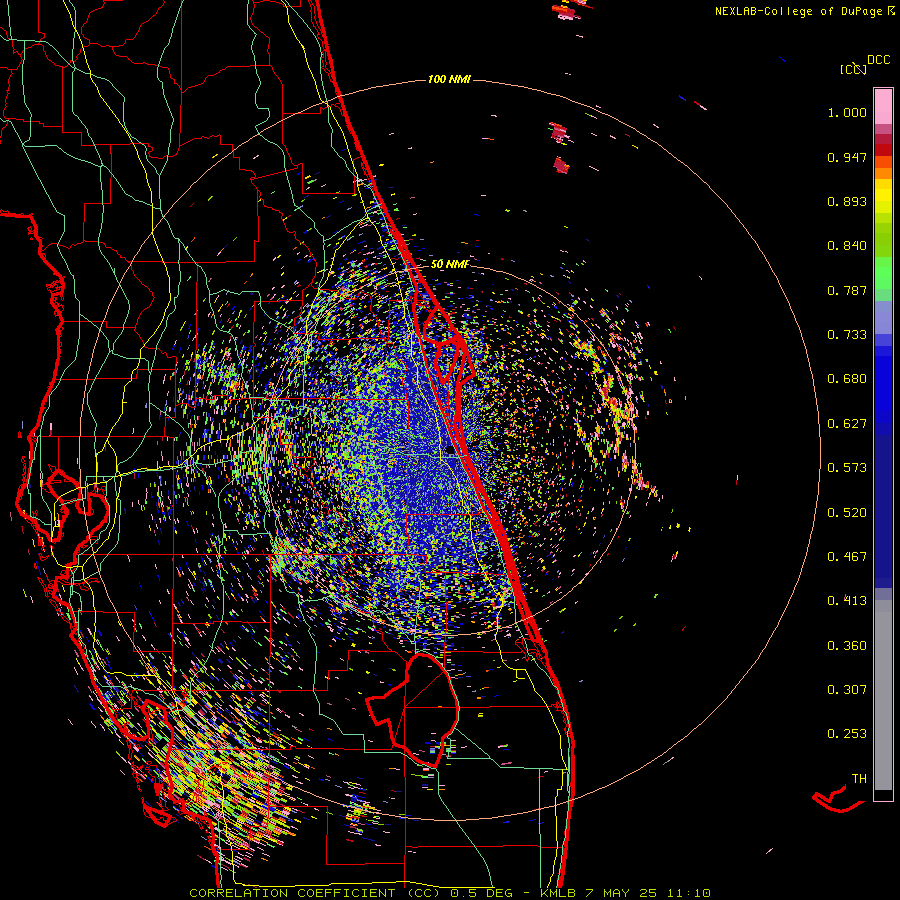Viewport: 900px width, 900px height.
Task: Click the 0.5 DEG elevation text
Action: pos(482,893)
